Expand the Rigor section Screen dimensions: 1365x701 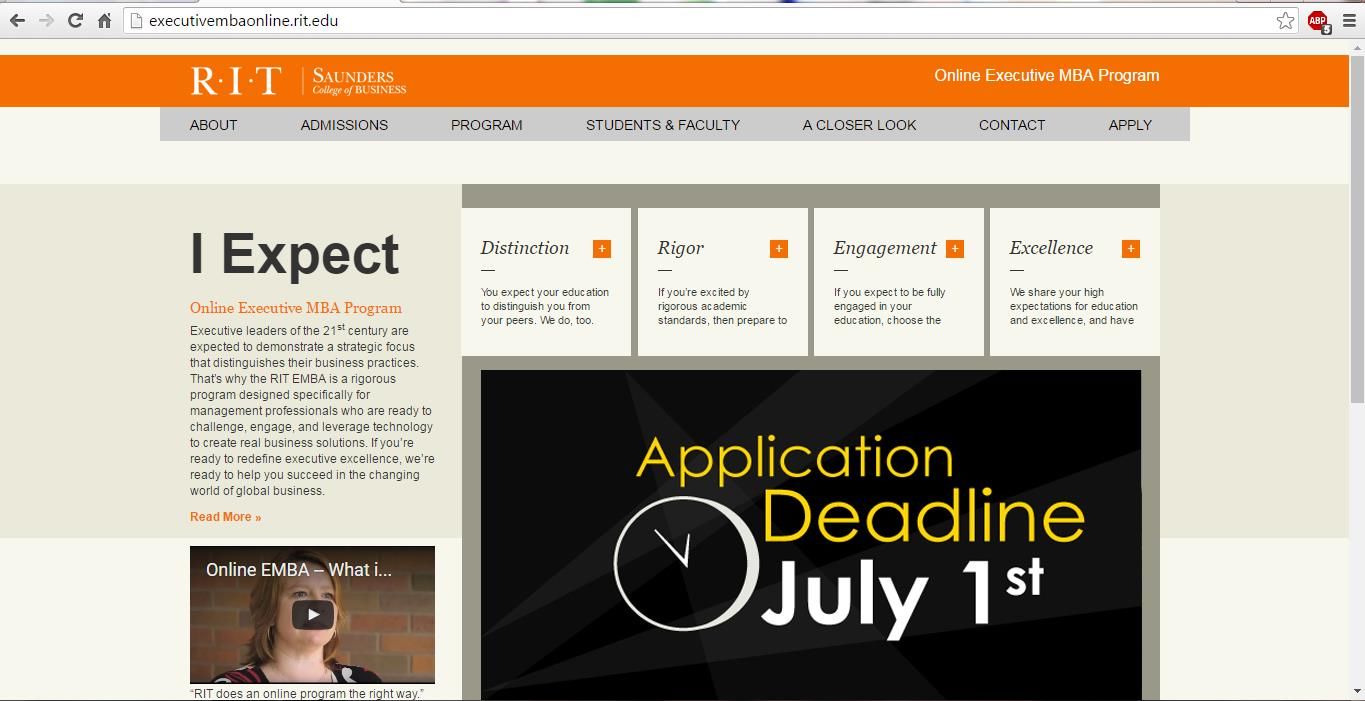pyautogui.click(x=779, y=248)
